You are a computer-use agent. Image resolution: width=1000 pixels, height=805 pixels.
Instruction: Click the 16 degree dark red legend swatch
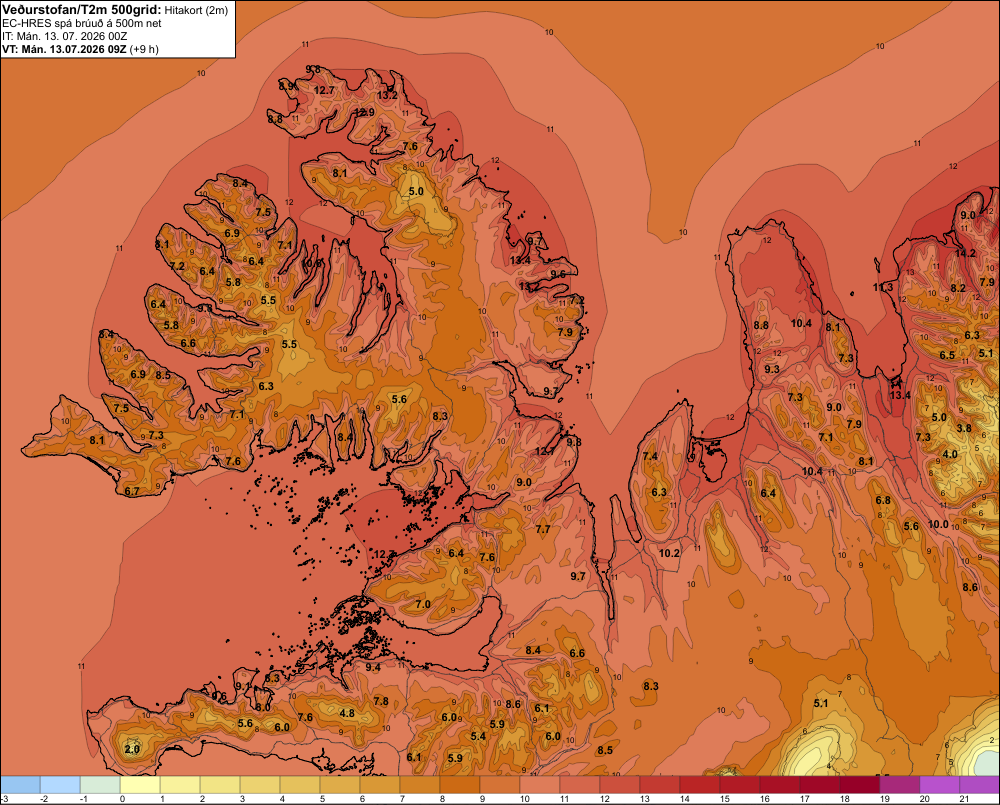pyautogui.click(x=780, y=784)
